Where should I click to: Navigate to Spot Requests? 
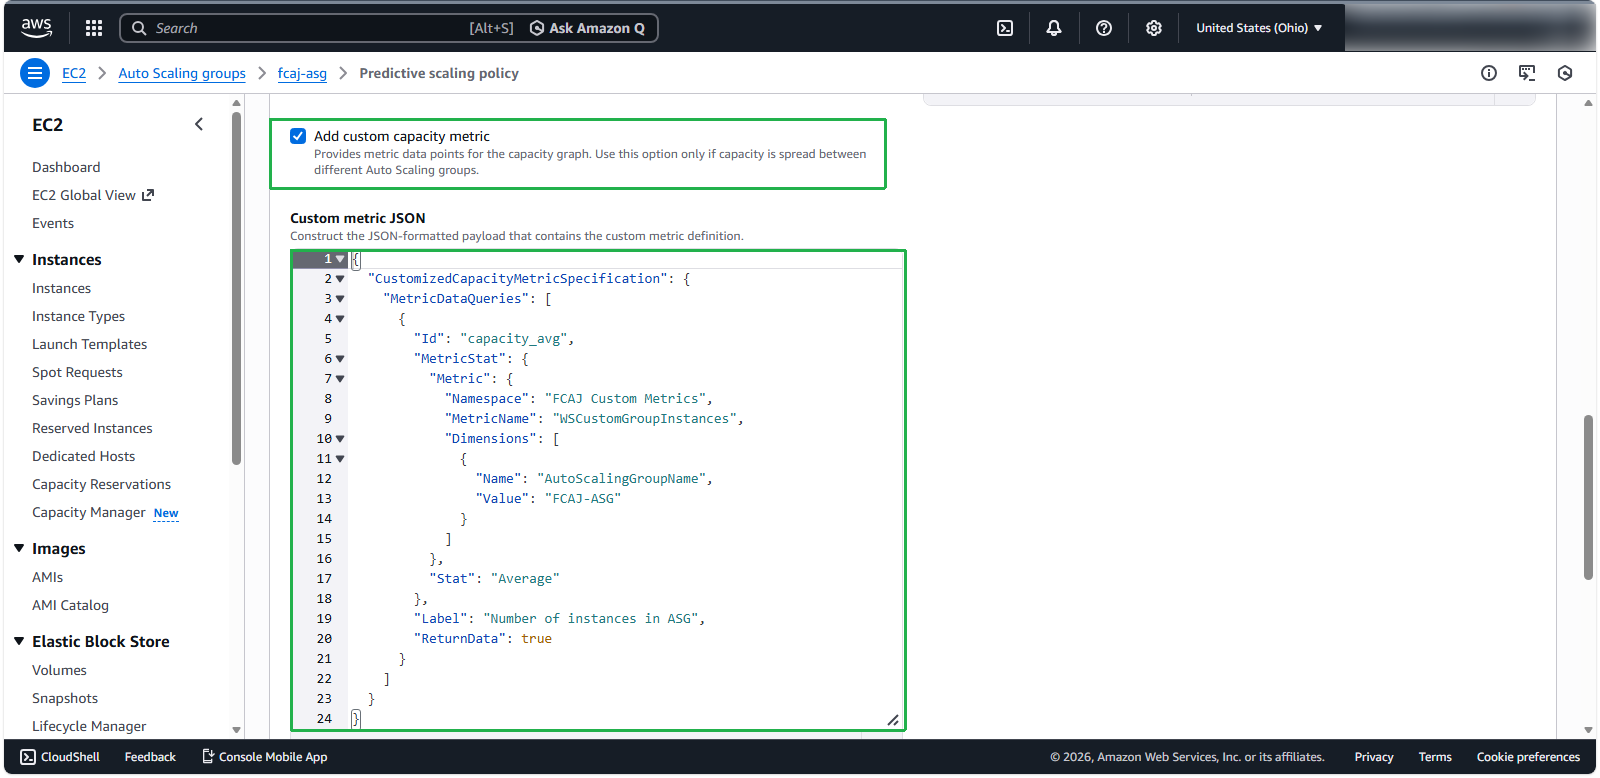77,372
